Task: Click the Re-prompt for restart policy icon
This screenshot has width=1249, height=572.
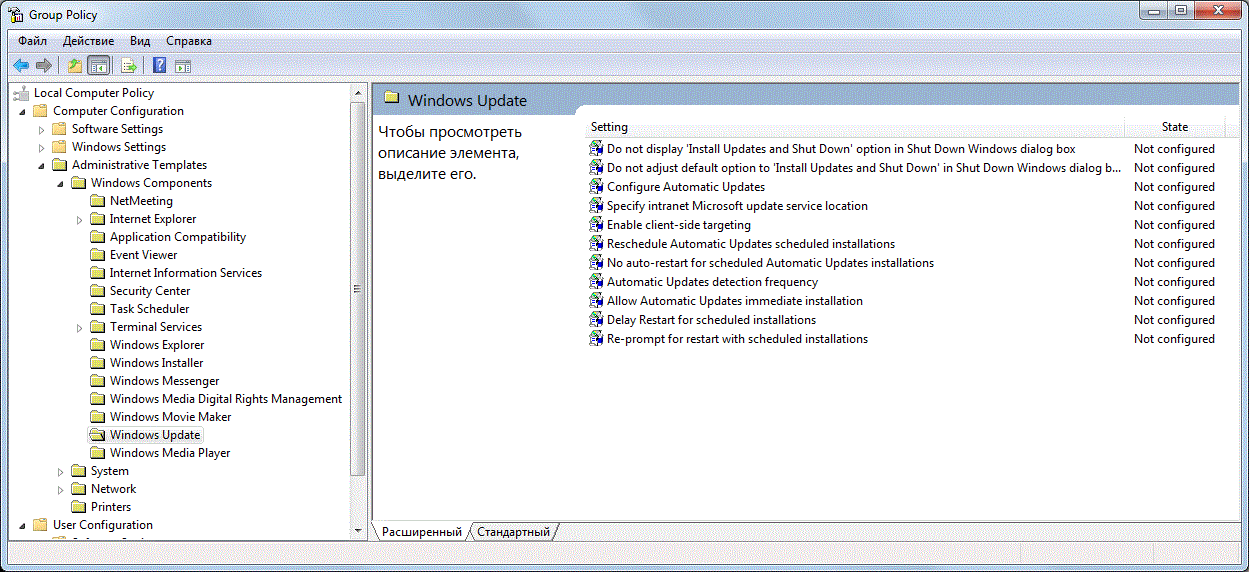Action: point(596,339)
